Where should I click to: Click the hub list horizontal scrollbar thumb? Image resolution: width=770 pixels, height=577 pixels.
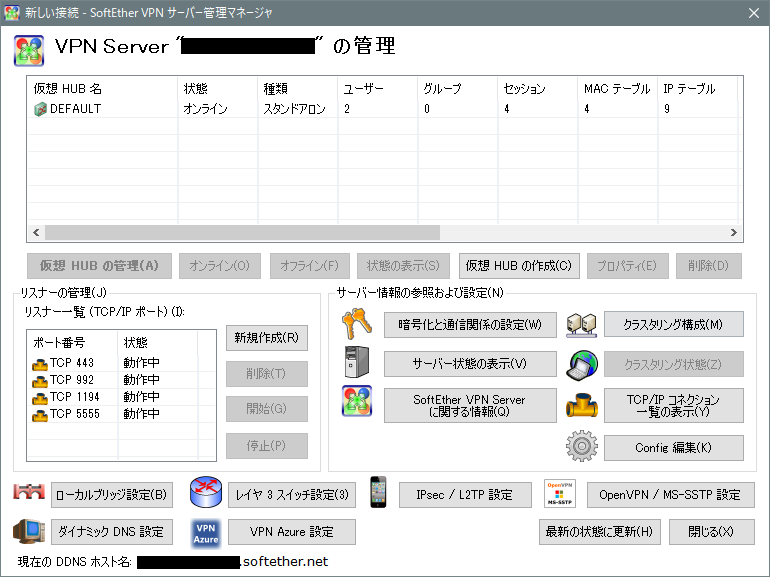(242, 232)
